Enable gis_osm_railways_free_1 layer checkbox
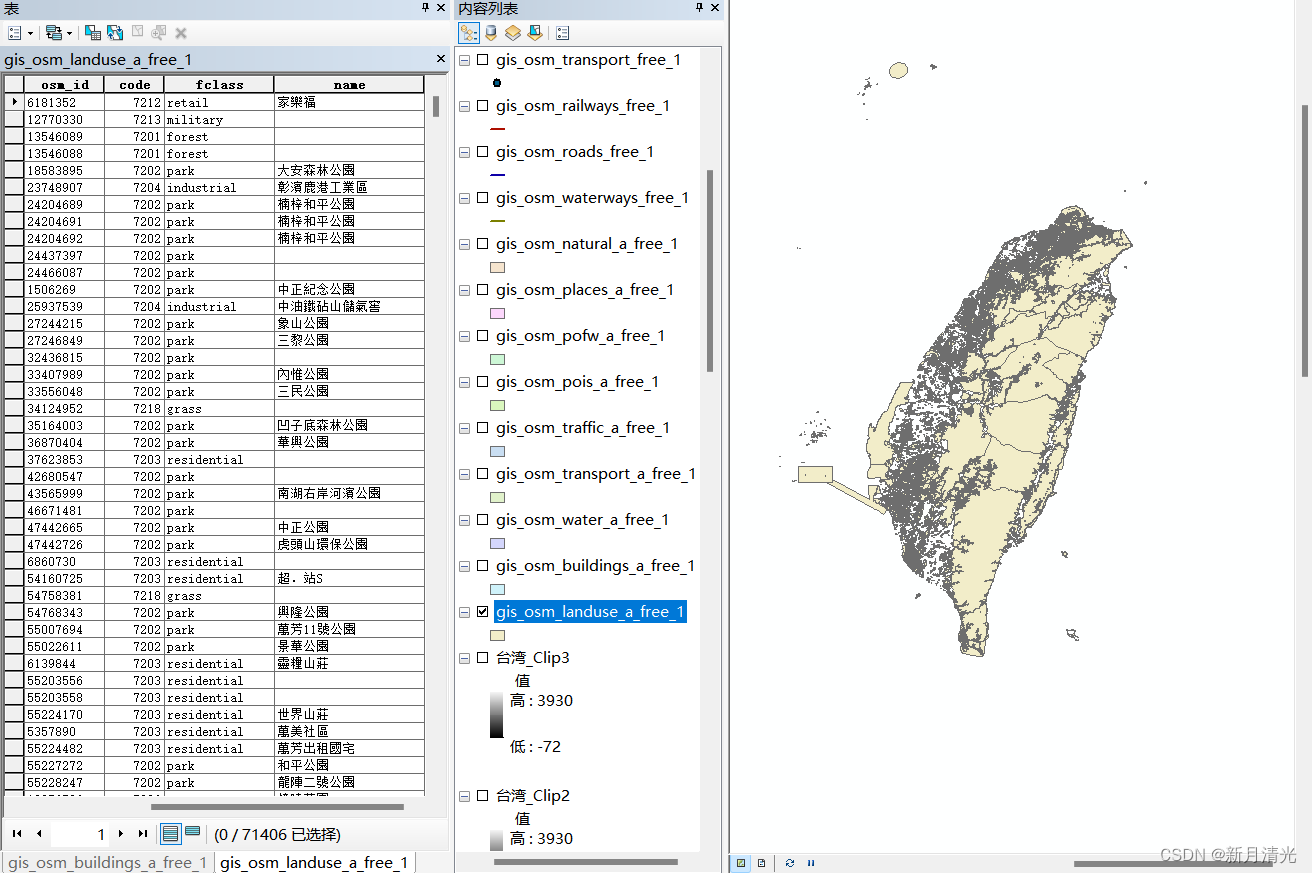Viewport: 1312px width, 873px height. (483, 106)
